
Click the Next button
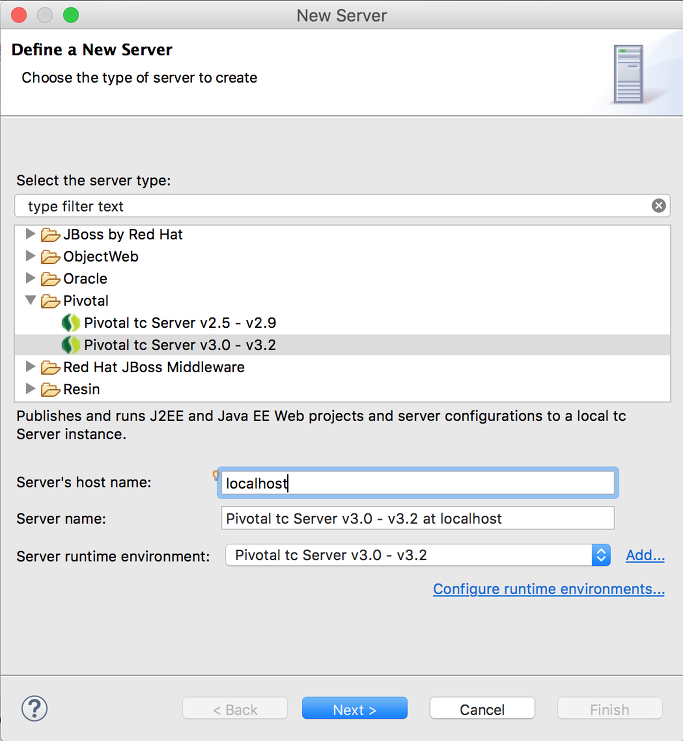coord(354,708)
